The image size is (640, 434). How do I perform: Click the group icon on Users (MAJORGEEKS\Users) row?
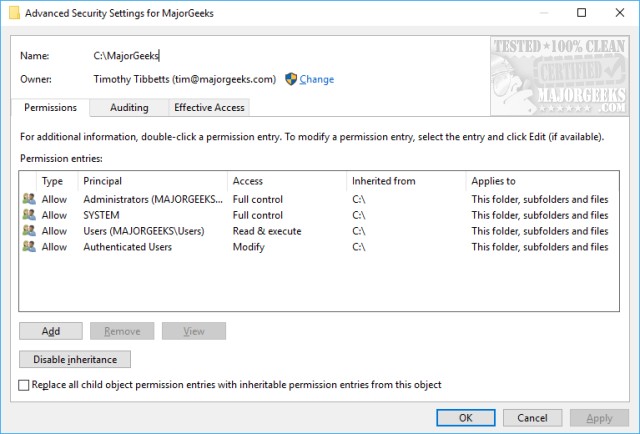[29, 231]
